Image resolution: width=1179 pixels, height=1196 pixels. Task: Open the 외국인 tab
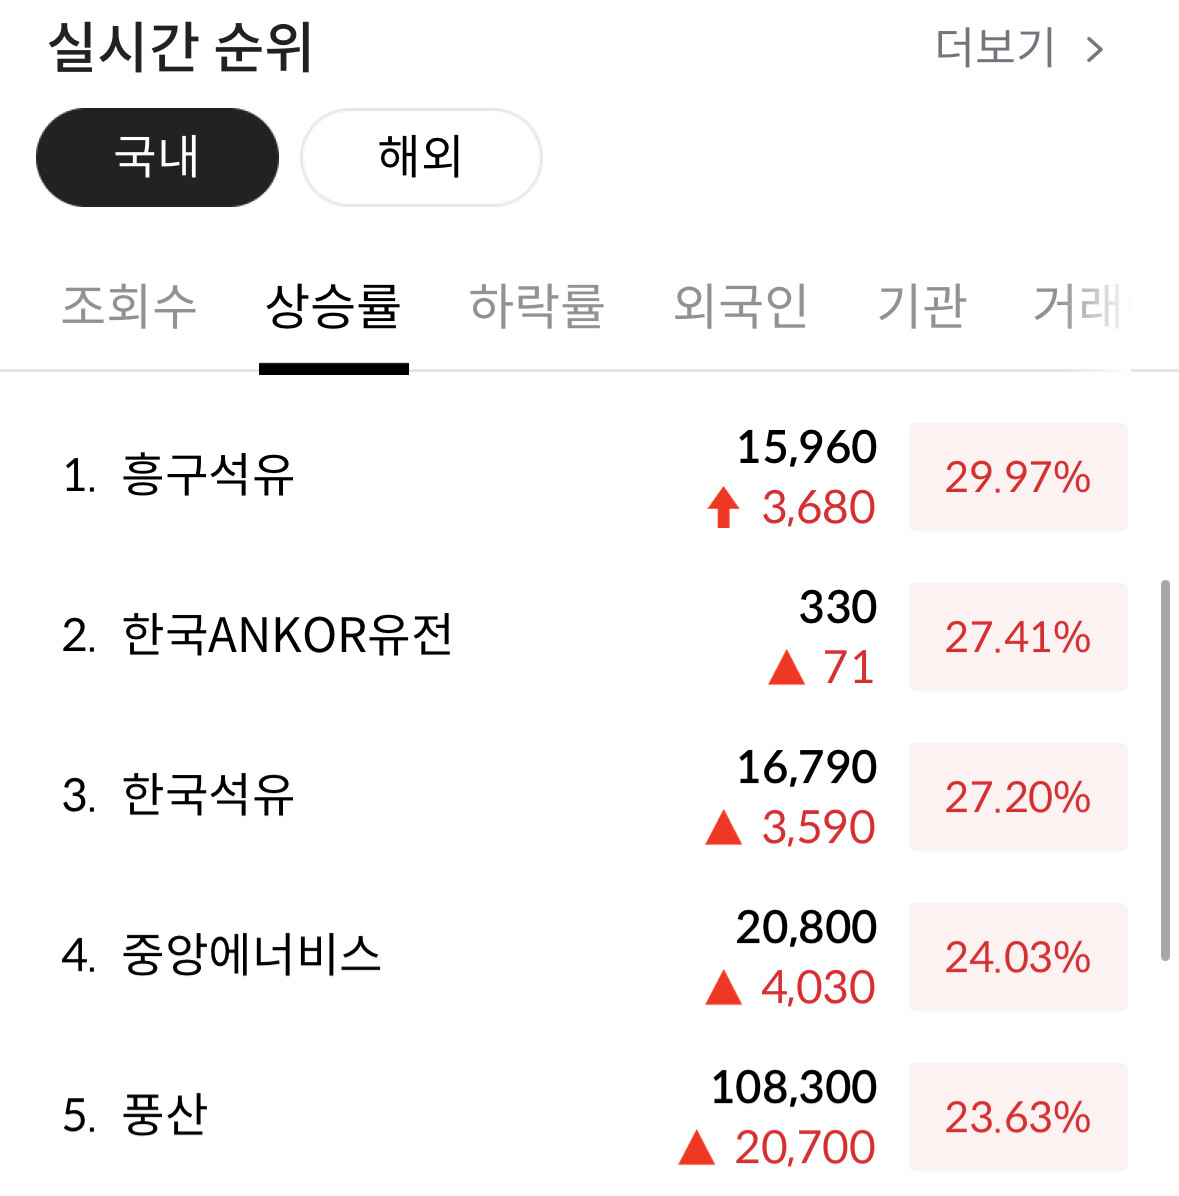point(741,306)
